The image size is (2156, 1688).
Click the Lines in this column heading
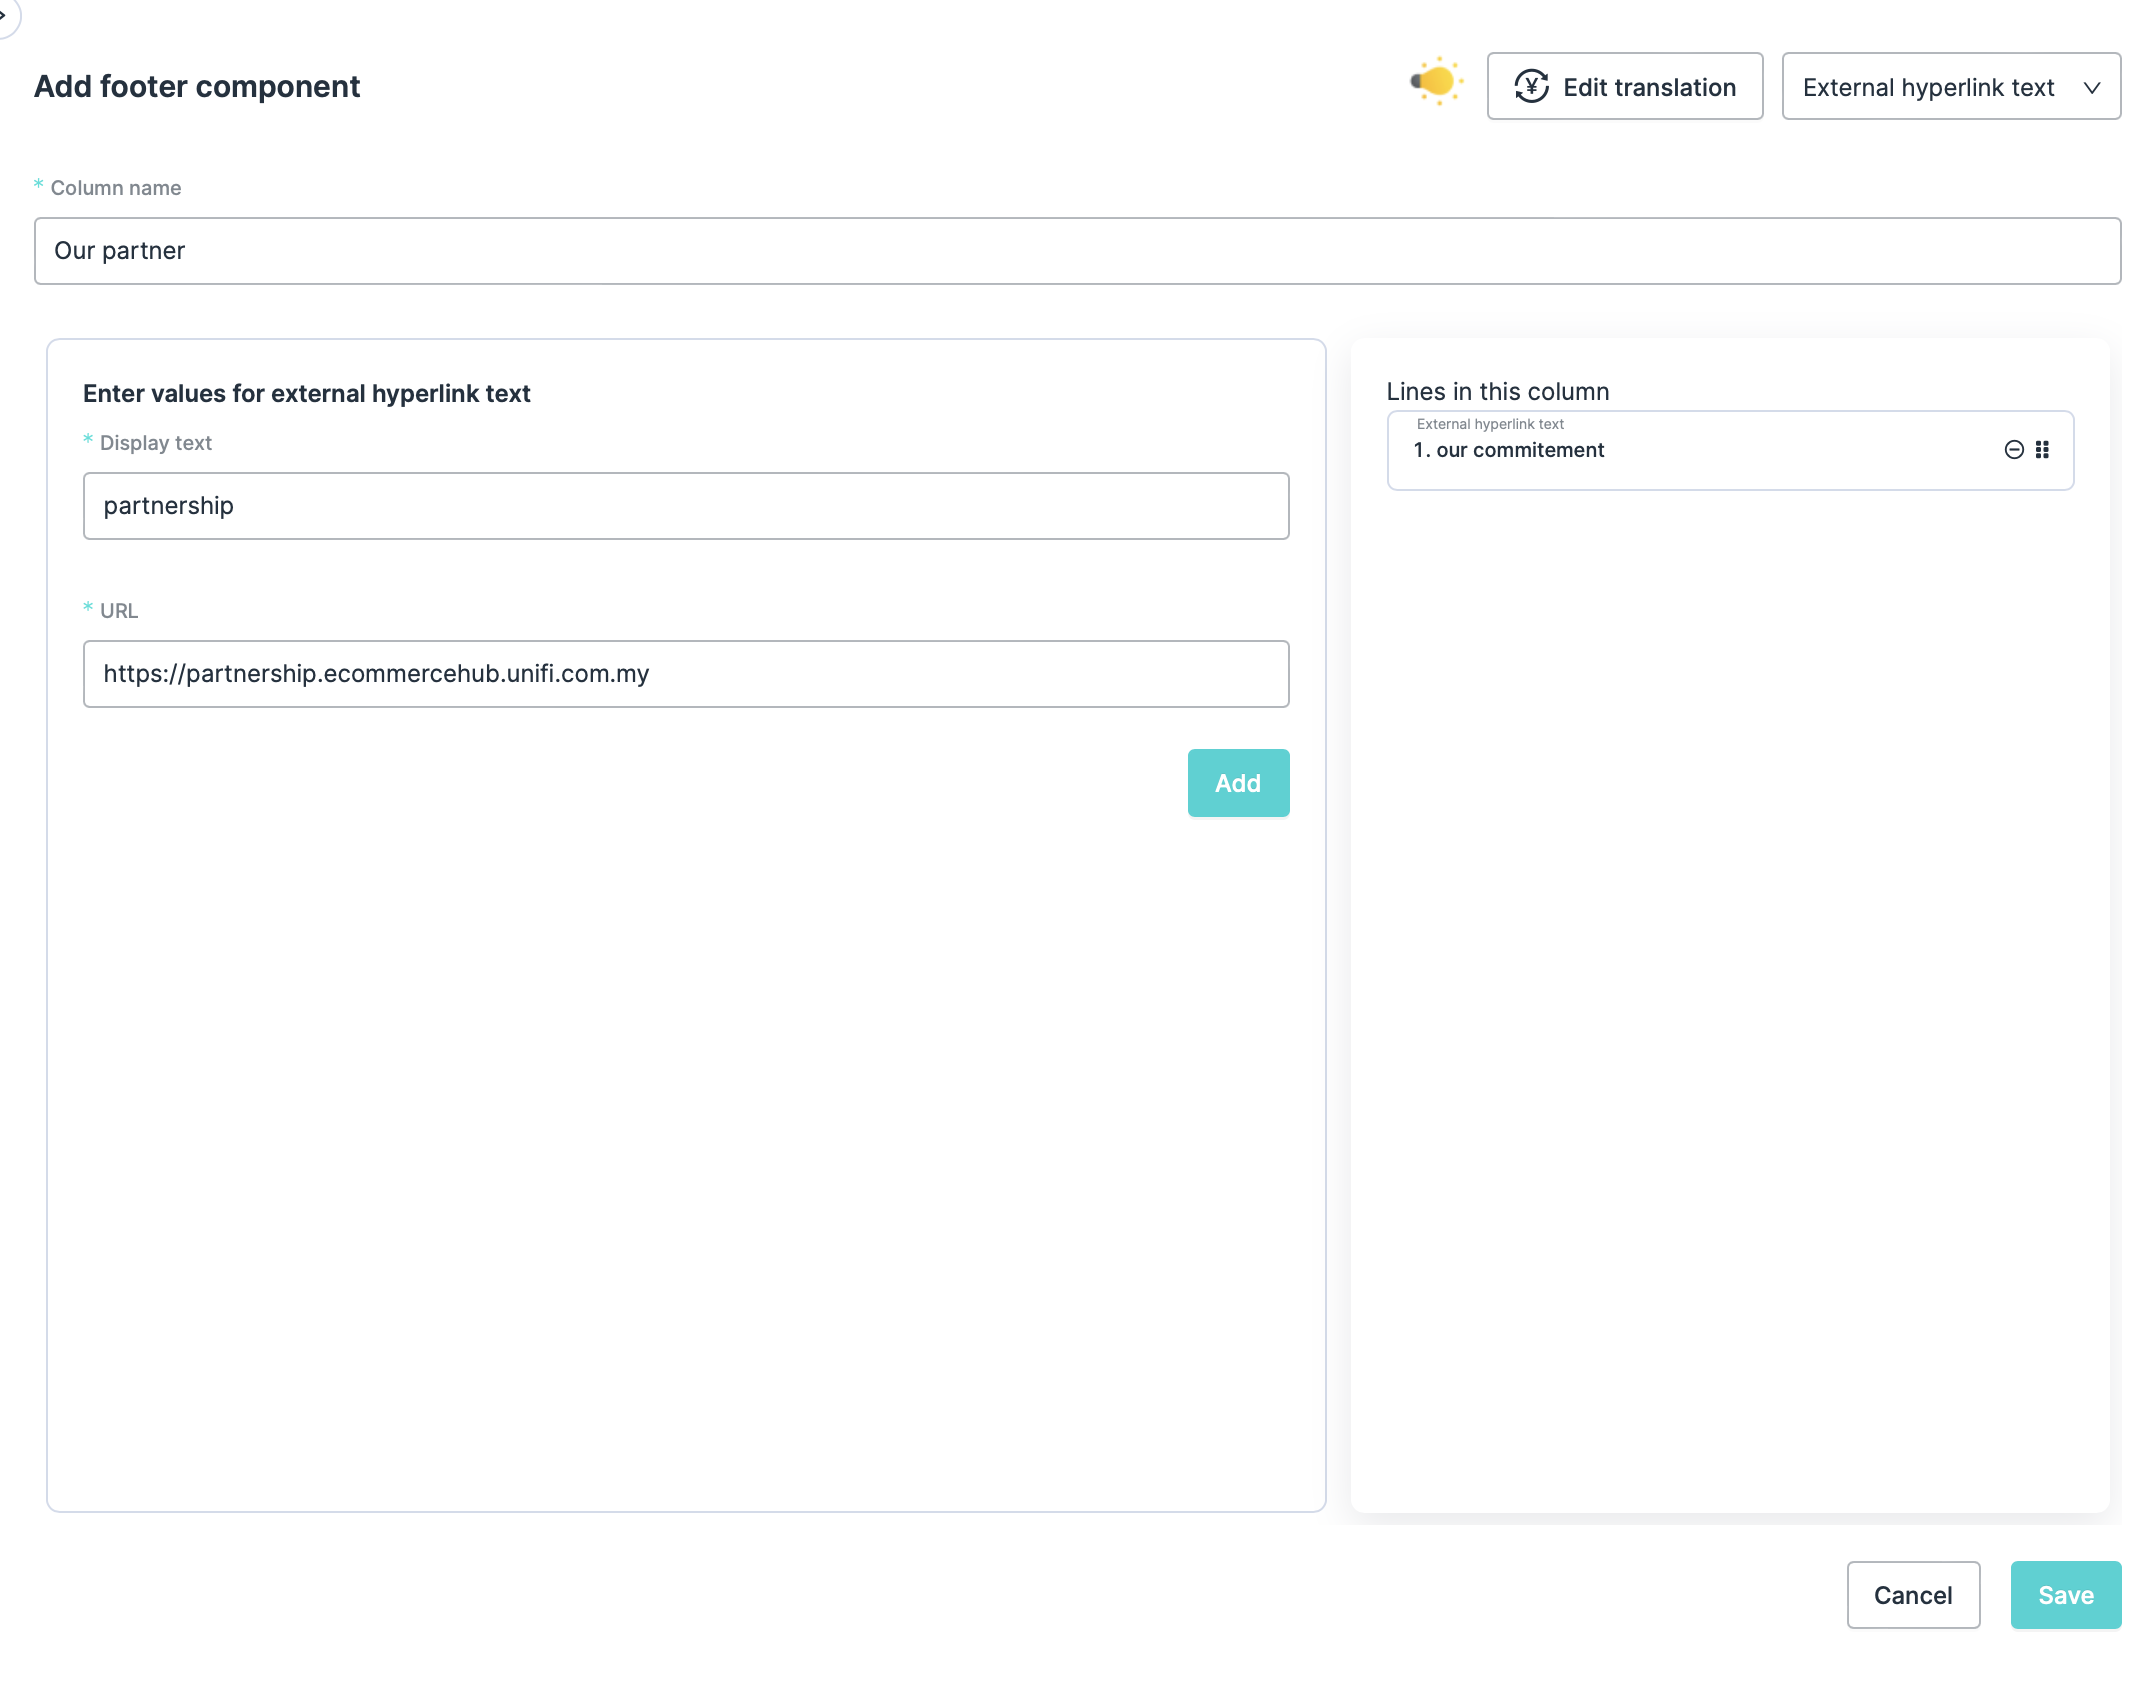tap(1497, 392)
